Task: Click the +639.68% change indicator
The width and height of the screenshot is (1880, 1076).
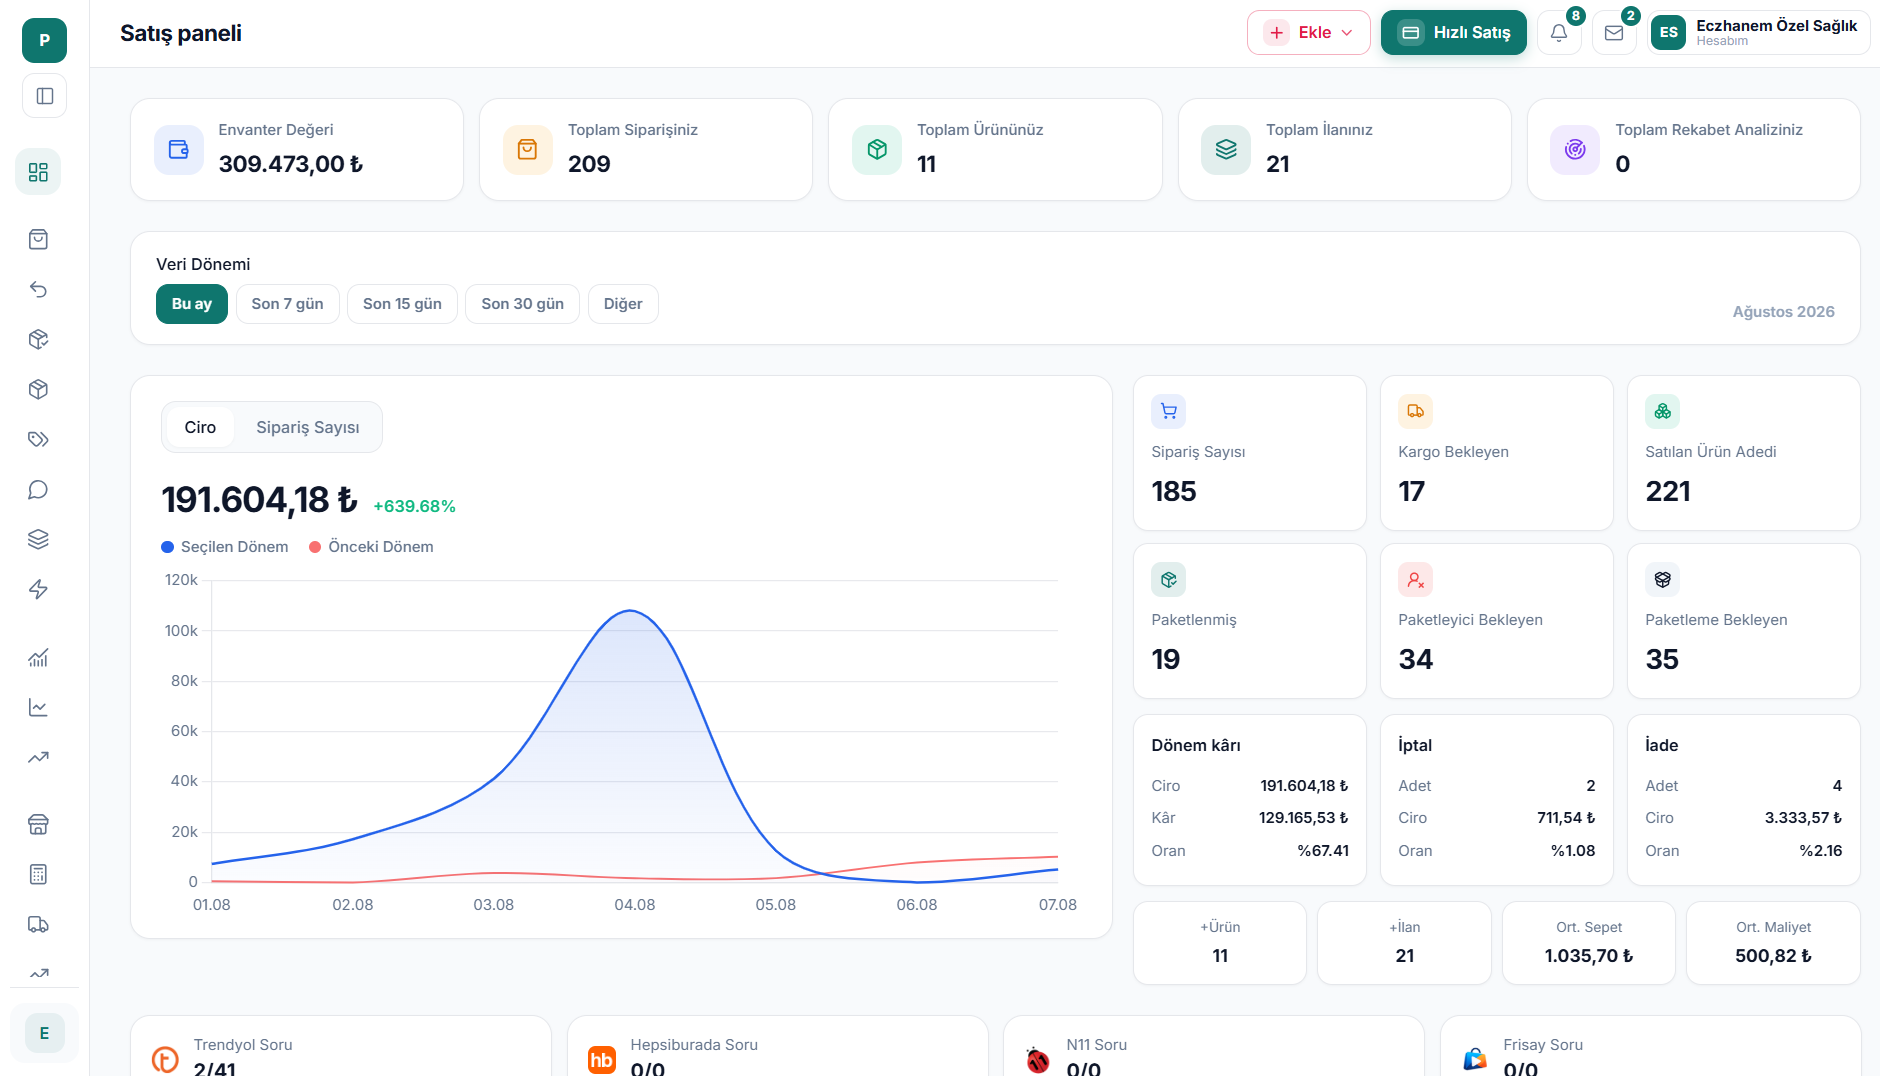Action: (x=414, y=506)
